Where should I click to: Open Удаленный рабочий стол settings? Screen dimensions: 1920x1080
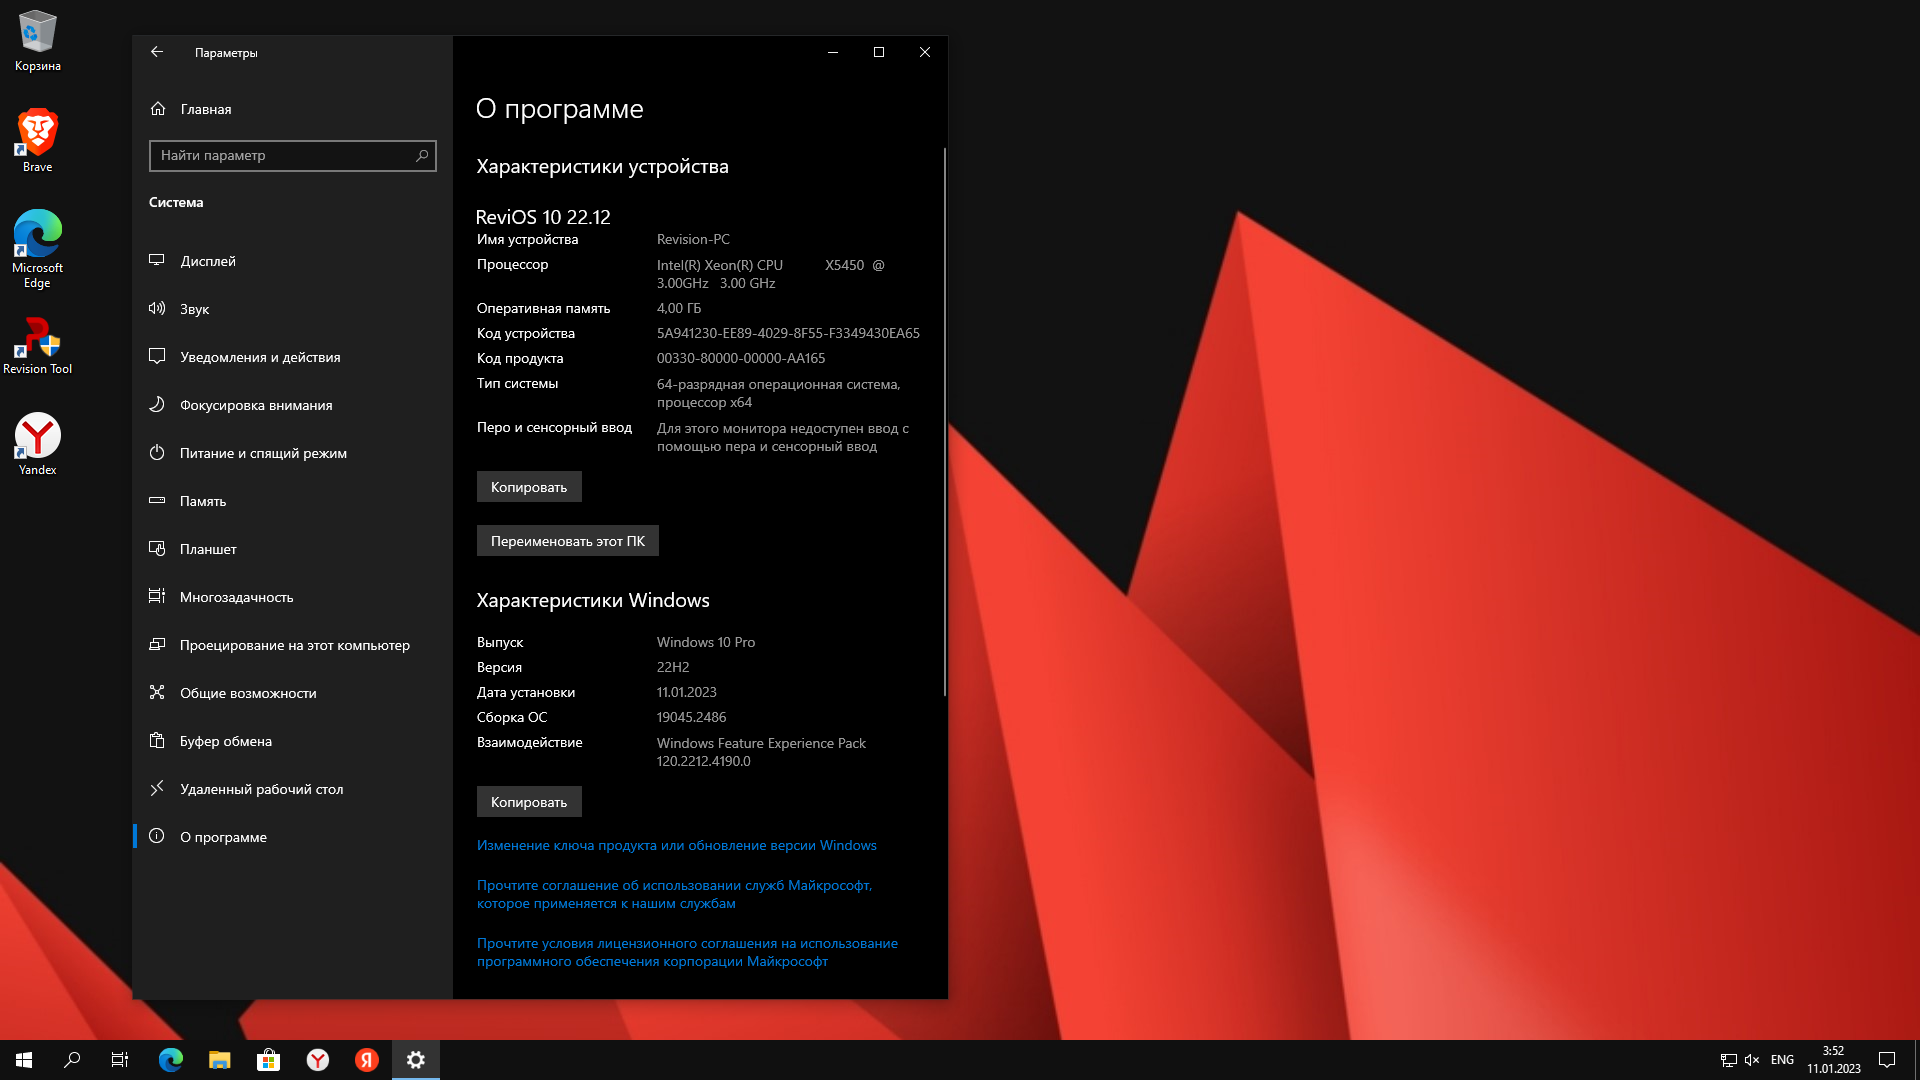(261, 789)
